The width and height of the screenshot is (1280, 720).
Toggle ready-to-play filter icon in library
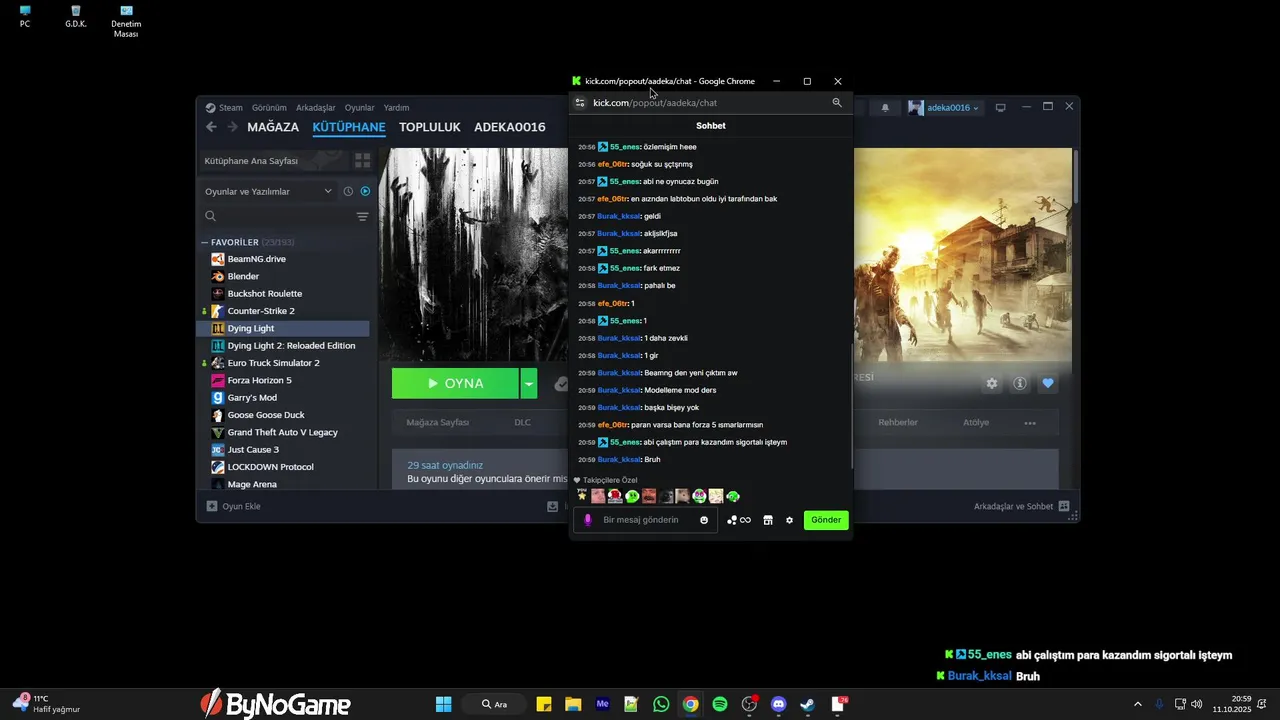365,191
